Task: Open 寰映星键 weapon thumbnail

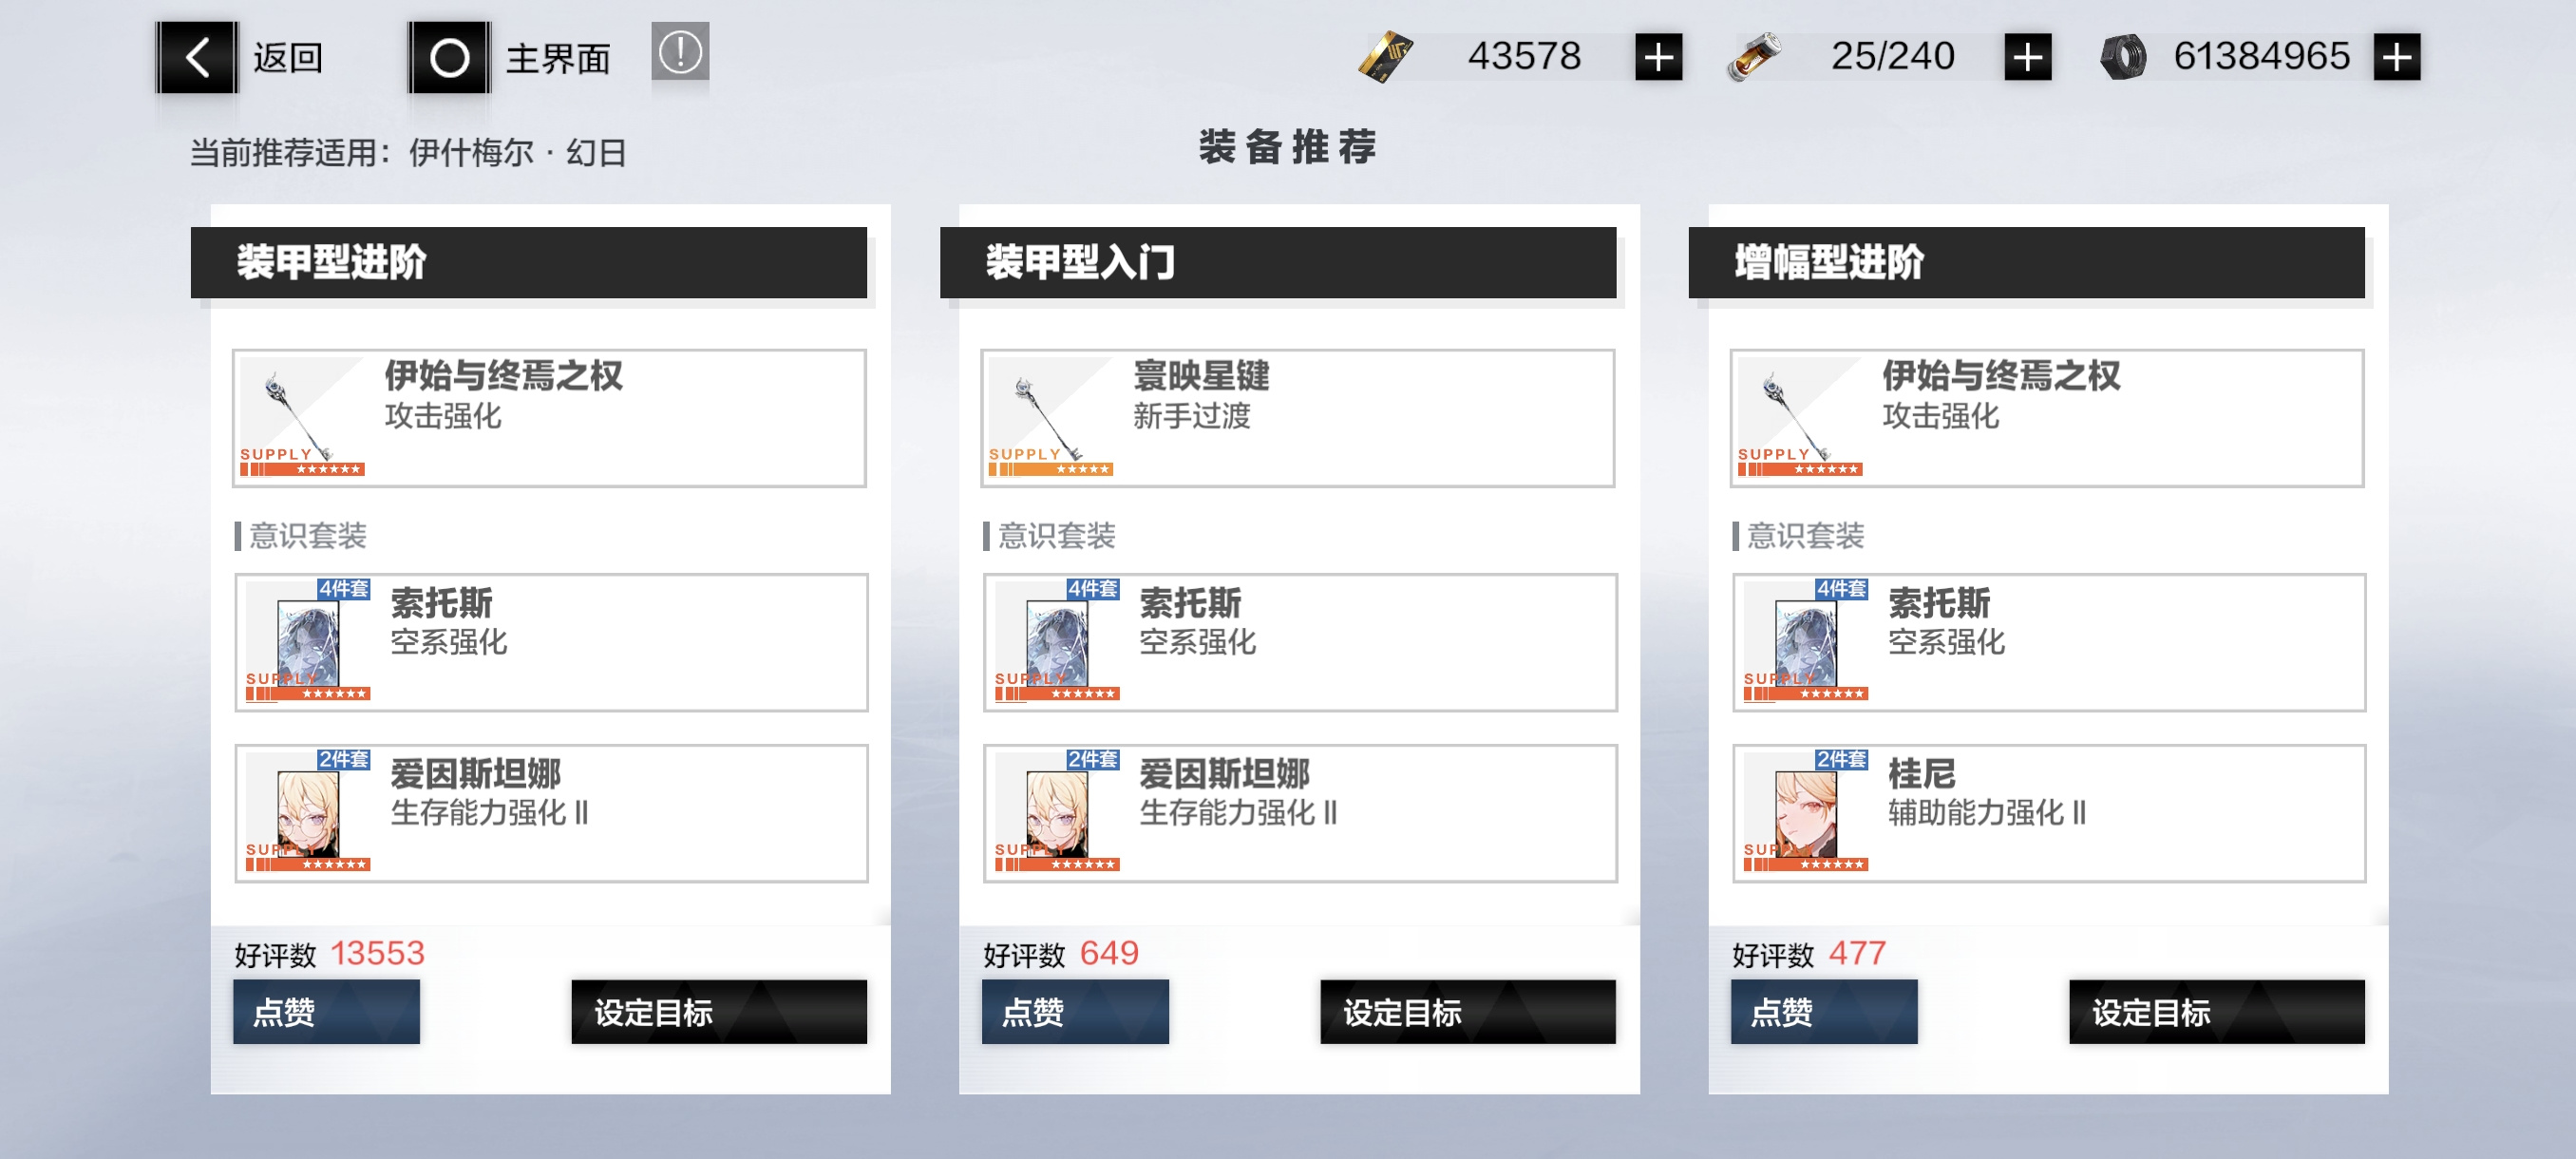Action: pyautogui.click(x=1050, y=417)
